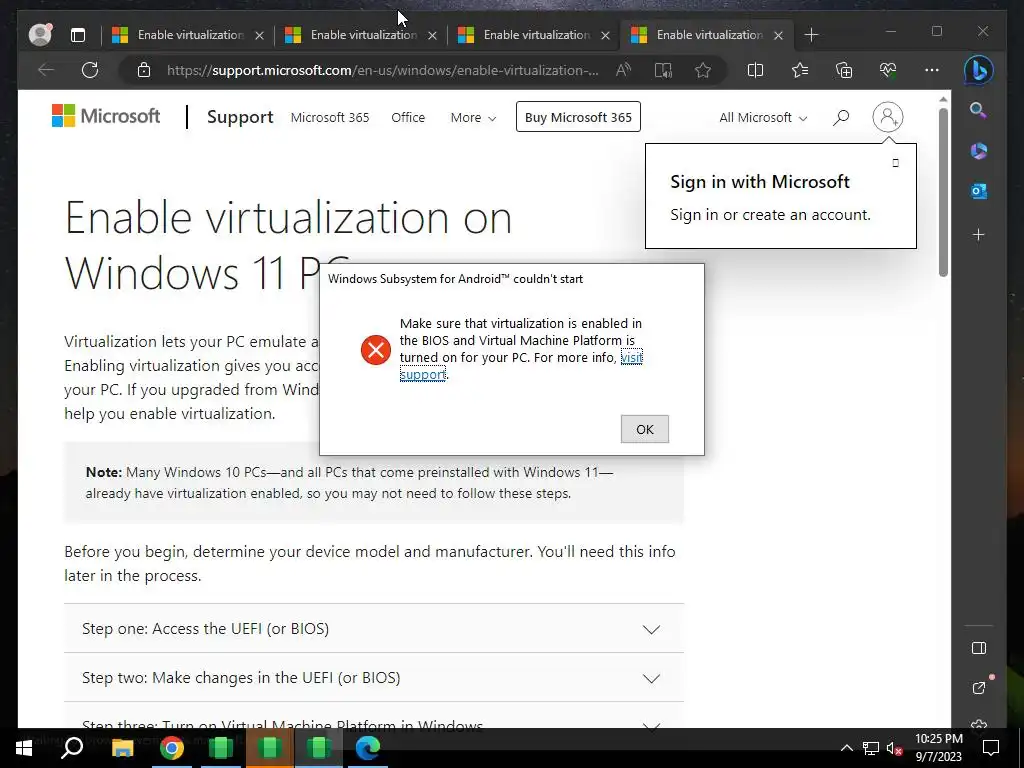Screen dimensions: 1024x768
Task: Click the Support header link
Action: (x=240, y=117)
